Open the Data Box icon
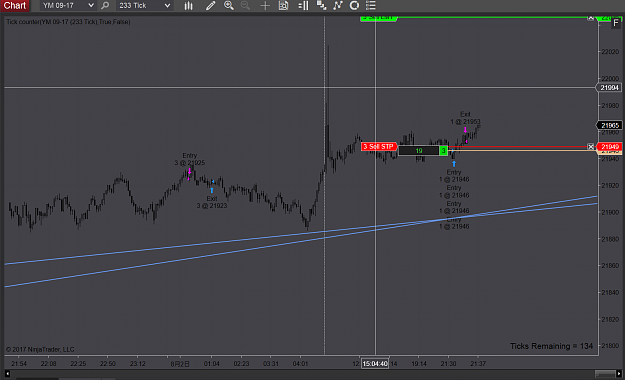 point(283,6)
